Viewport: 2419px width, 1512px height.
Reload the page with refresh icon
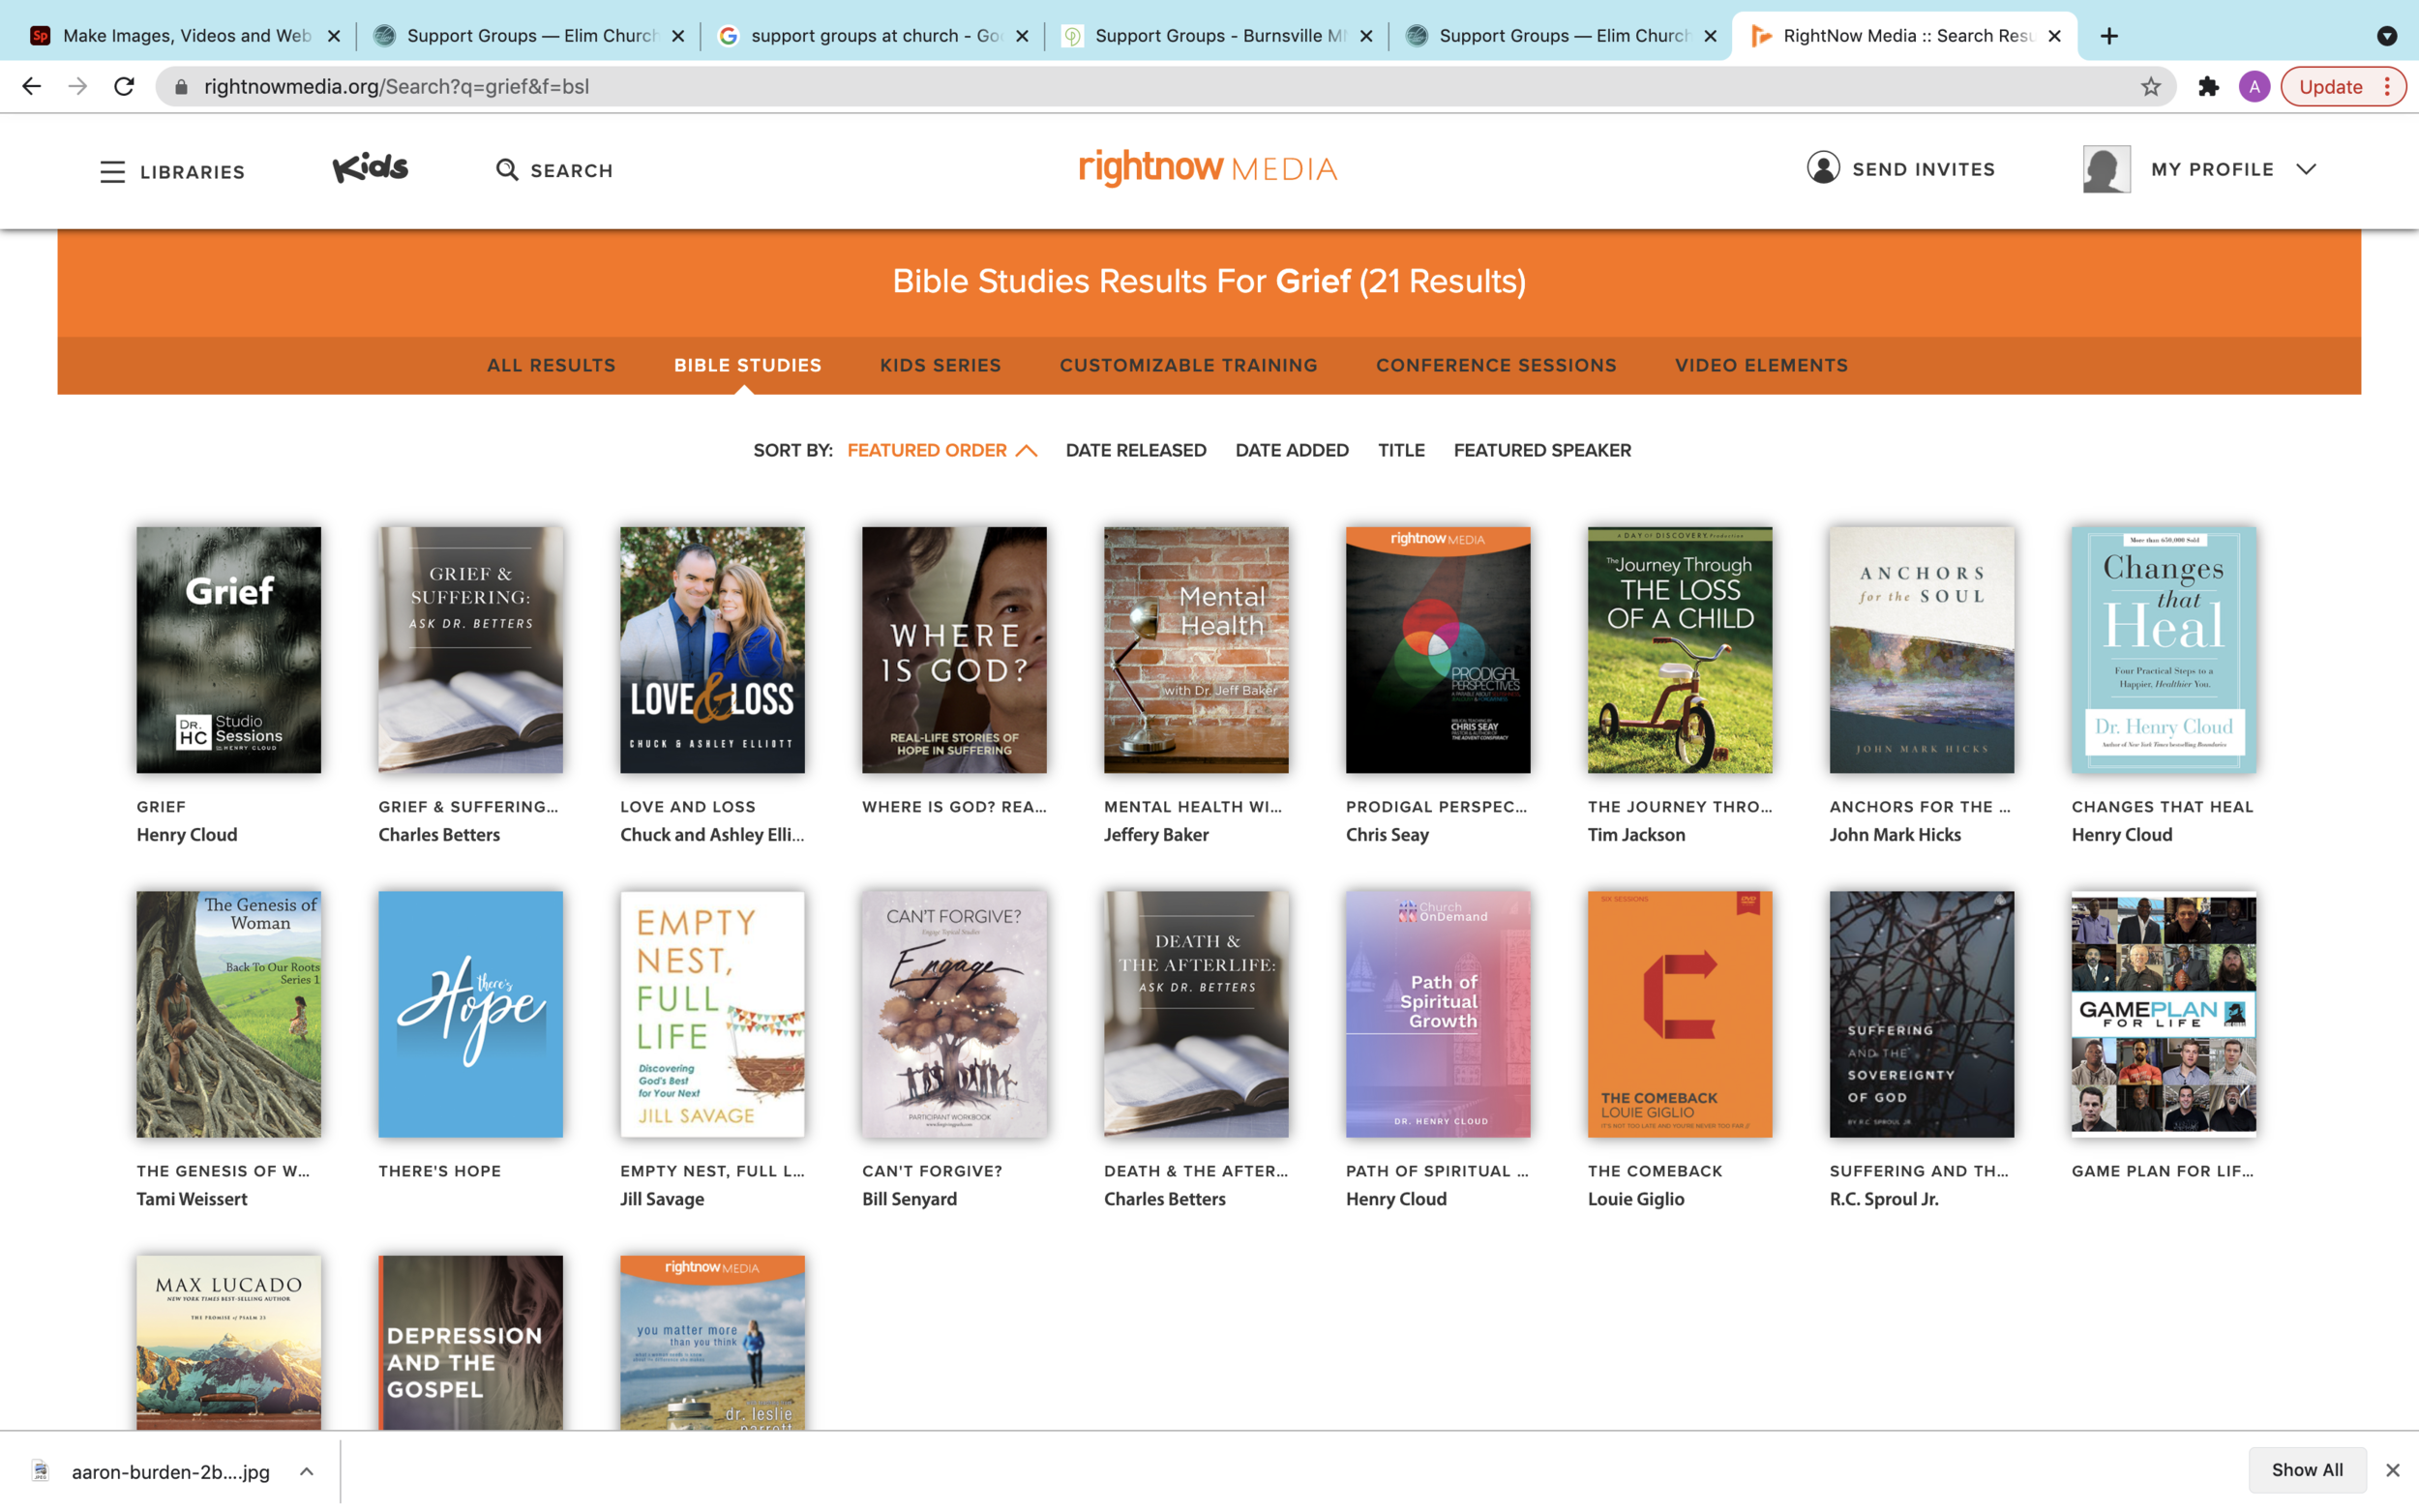pos(124,87)
